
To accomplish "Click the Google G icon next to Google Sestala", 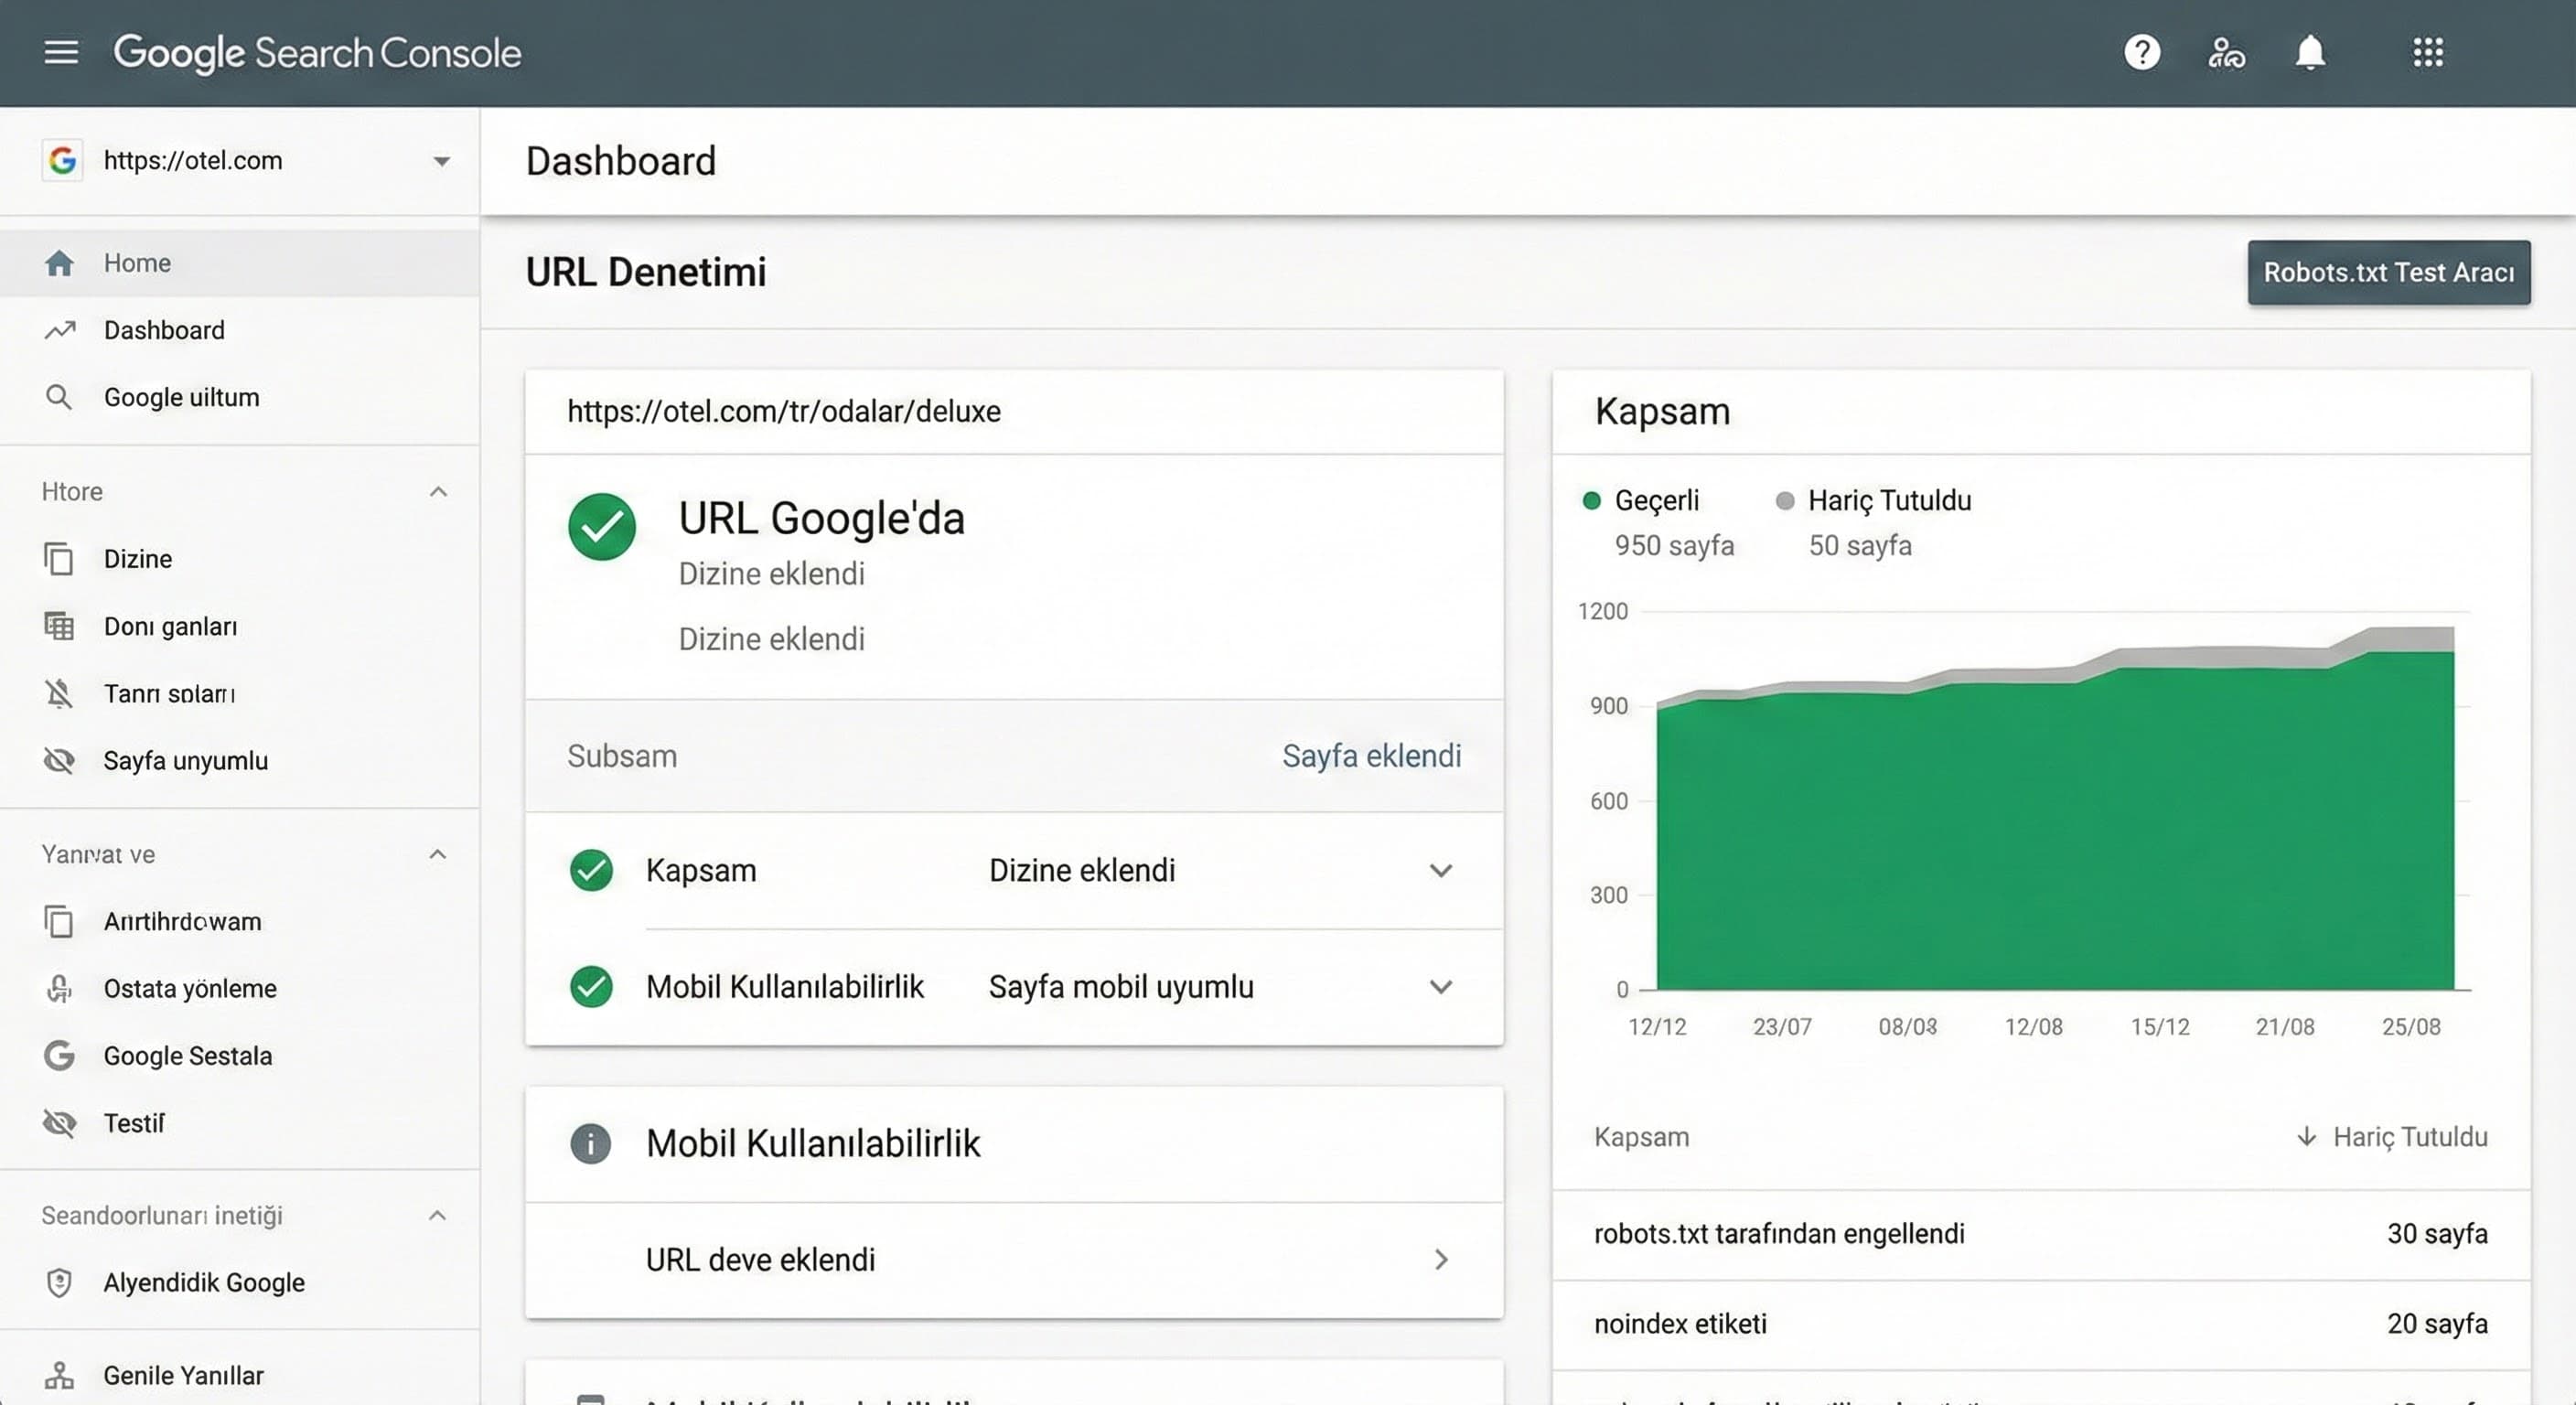I will point(60,1056).
